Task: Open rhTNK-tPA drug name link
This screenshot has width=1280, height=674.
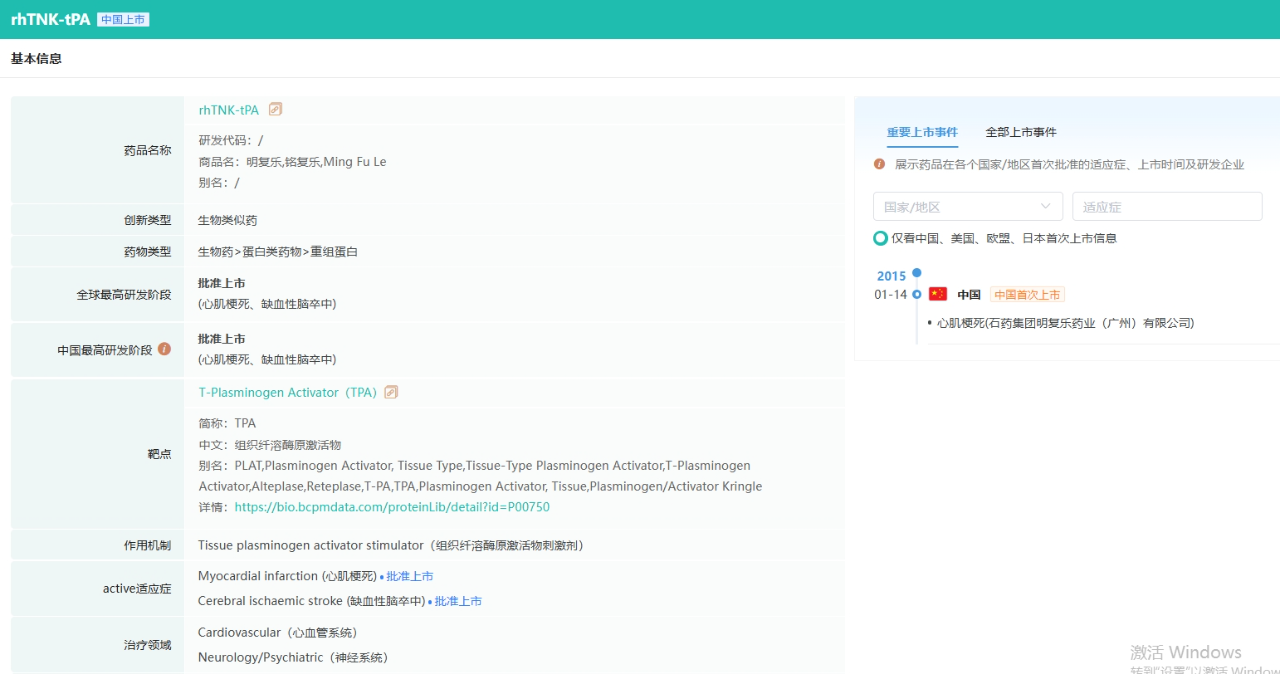Action: 229,109
